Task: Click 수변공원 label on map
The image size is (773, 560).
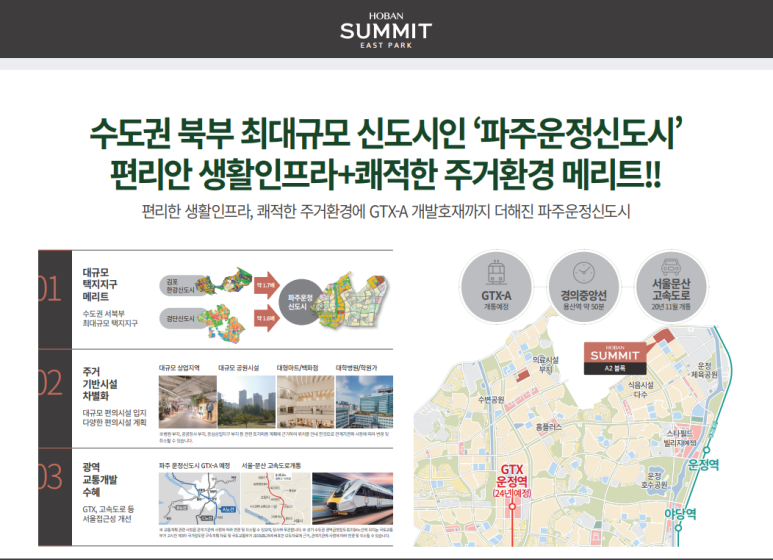Action: [x=491, y=399]
